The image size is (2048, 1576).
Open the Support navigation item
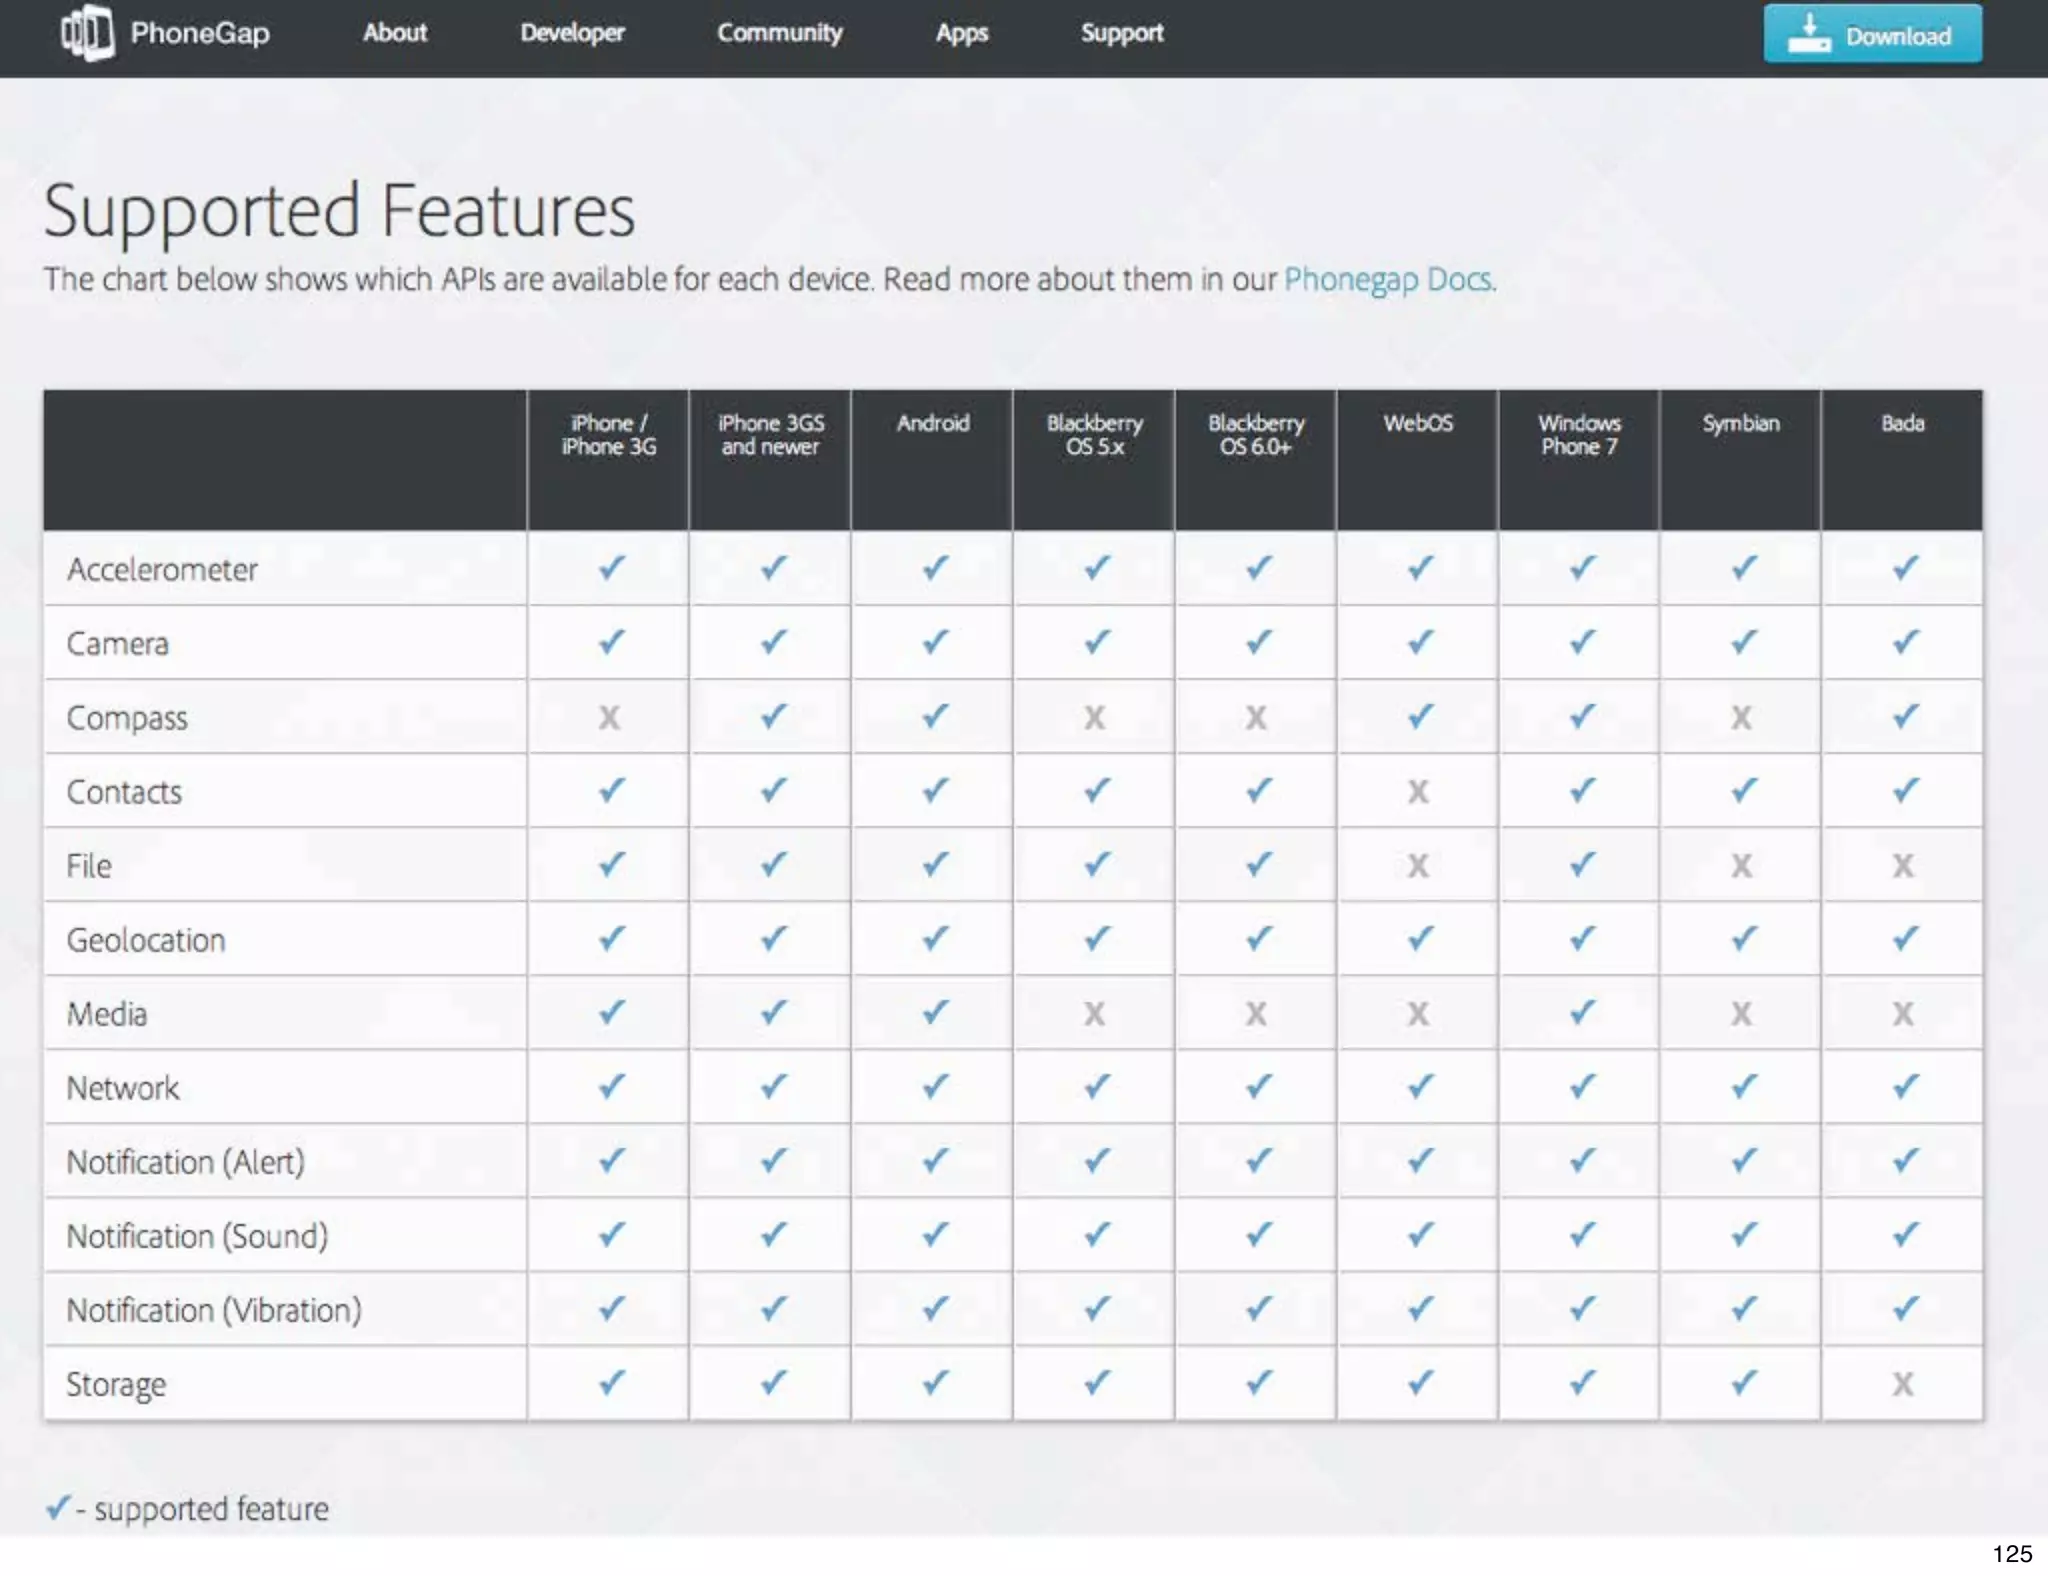tap(1121, 33)
